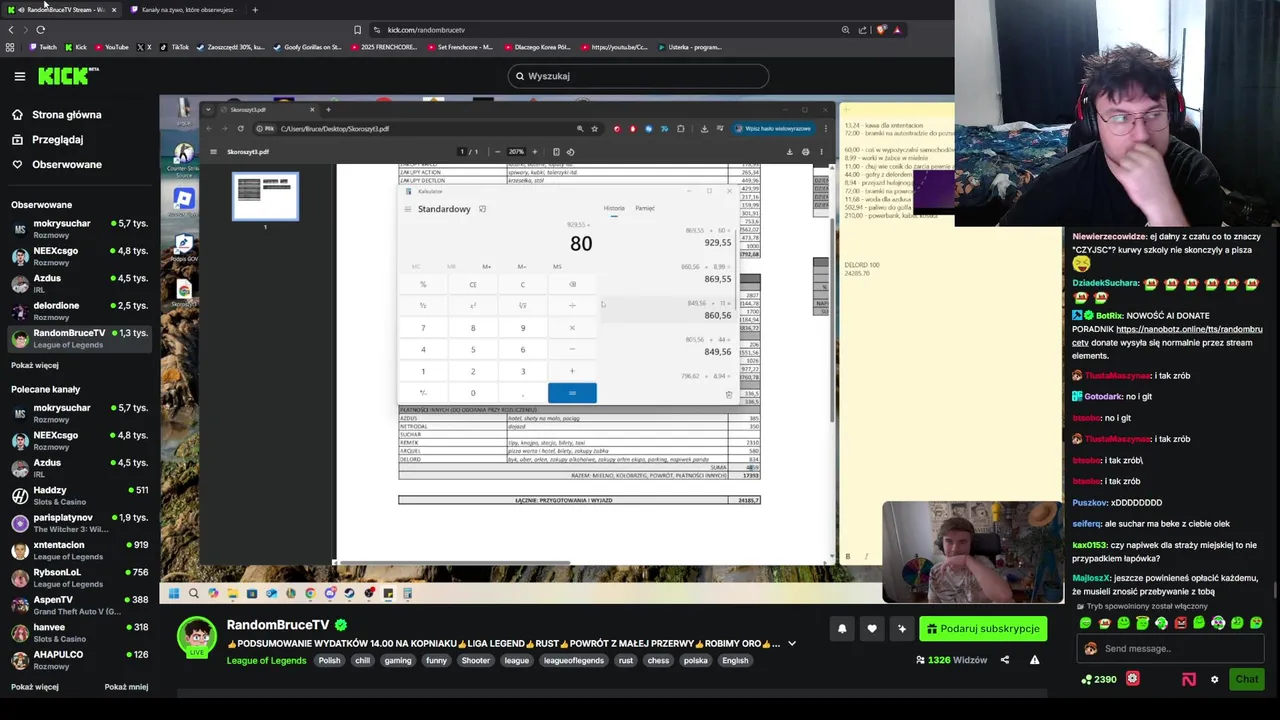Expand recommended channels with bottom Pokaż więcej
The image size is (1280, 720).
click(x=35, y=687)
